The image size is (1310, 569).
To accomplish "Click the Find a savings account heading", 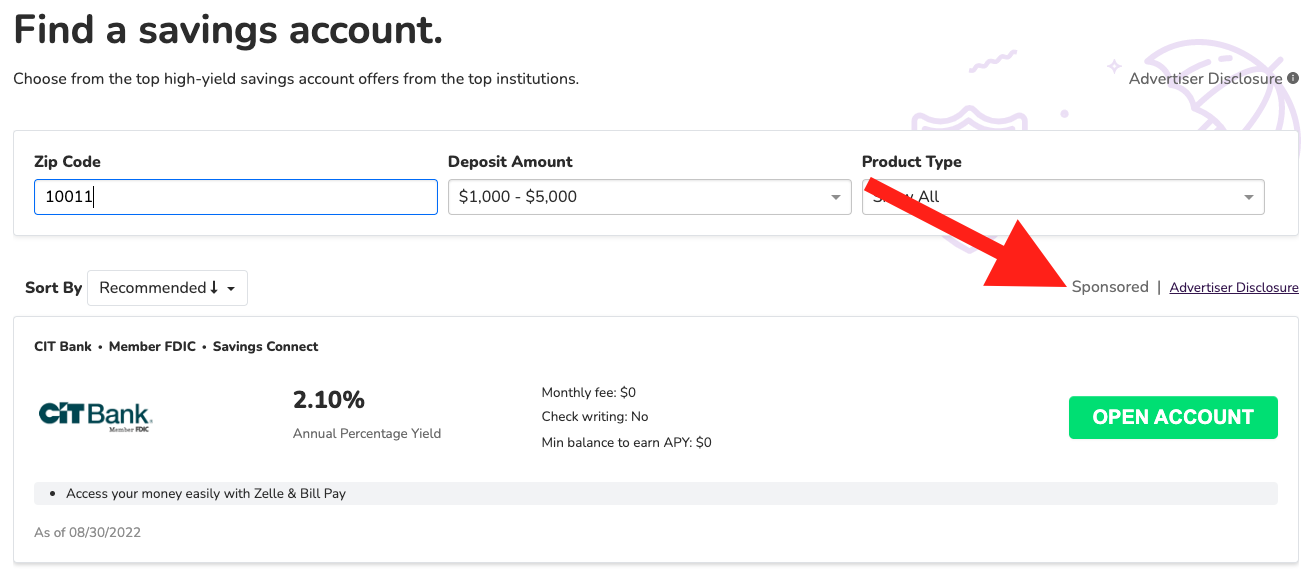I will point(228,30).
